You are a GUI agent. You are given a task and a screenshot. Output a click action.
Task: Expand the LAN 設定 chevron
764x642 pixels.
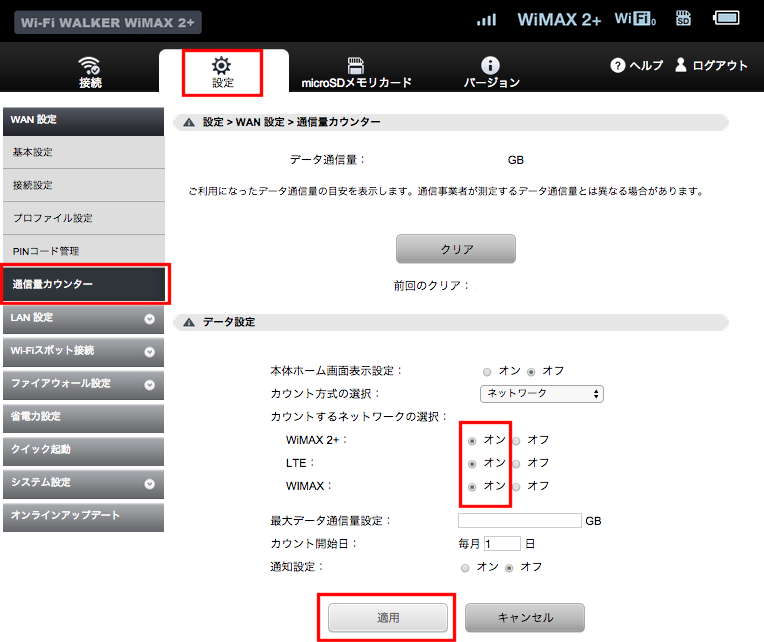[150, 319]
